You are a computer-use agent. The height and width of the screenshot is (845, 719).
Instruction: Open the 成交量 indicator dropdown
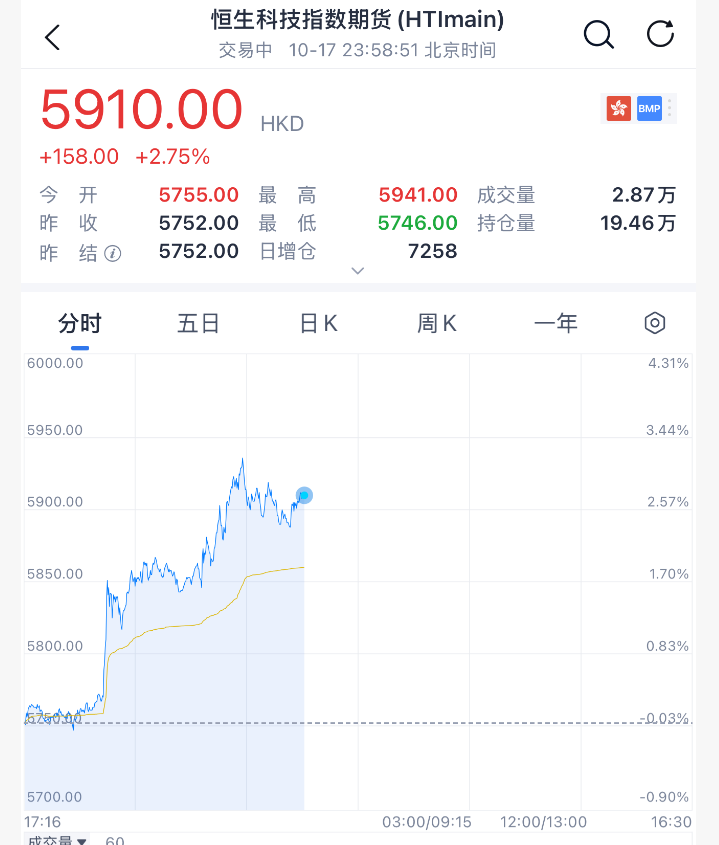[x=56, y=840]
